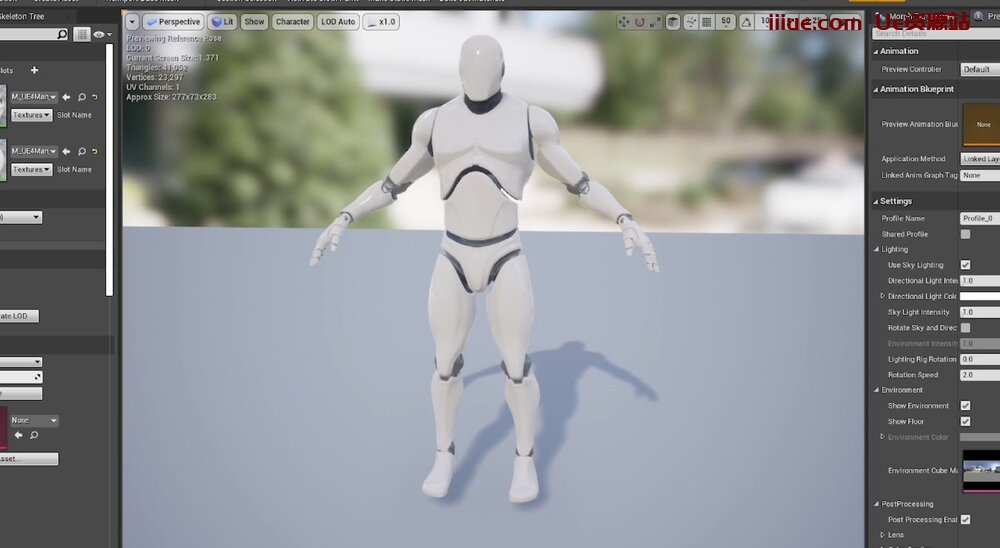Click the add material slot plus icon
The image size is (1000, 548).
pyautogui.click(x=34, y=70)
